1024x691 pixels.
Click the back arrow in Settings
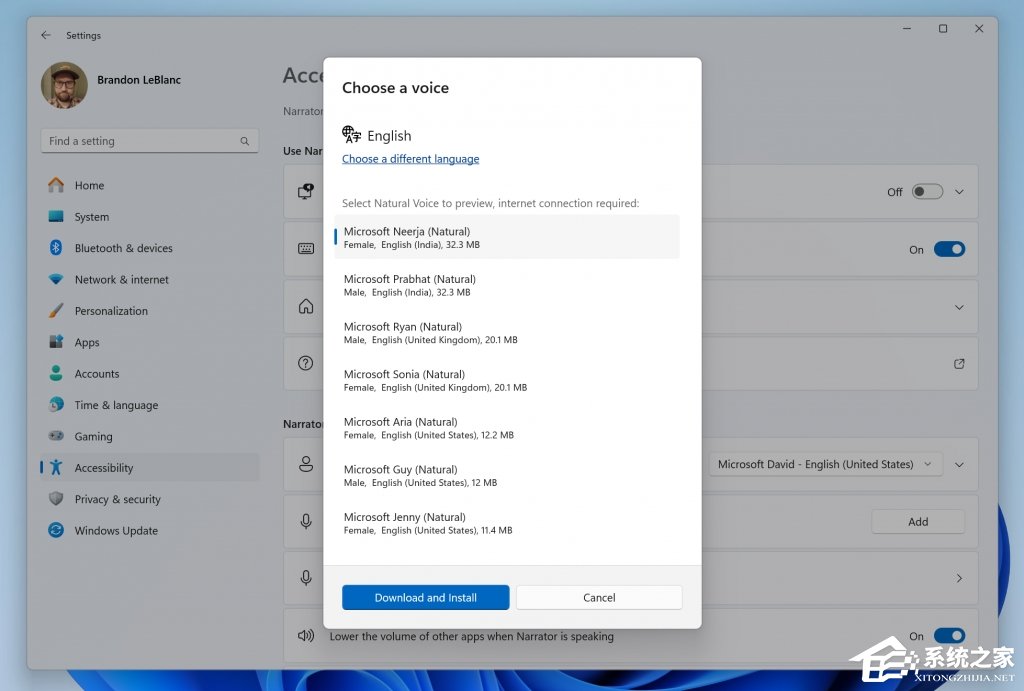tap(46, 35)
